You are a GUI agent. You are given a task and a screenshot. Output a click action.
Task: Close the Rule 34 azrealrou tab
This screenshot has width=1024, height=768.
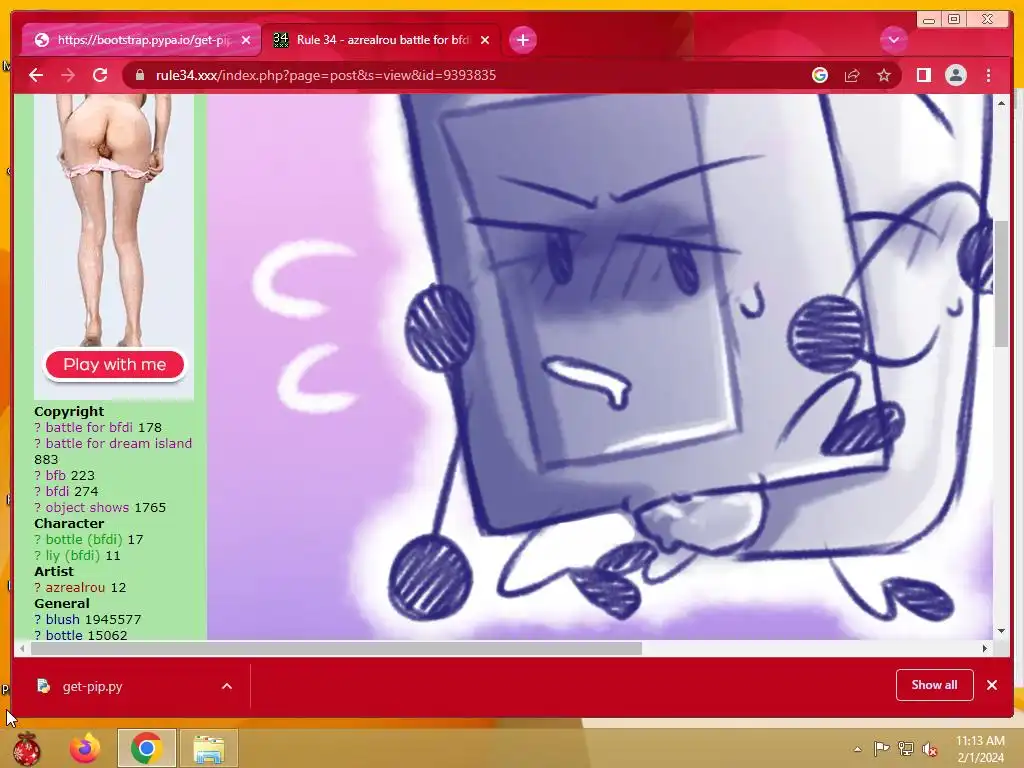tap(485, 40)
